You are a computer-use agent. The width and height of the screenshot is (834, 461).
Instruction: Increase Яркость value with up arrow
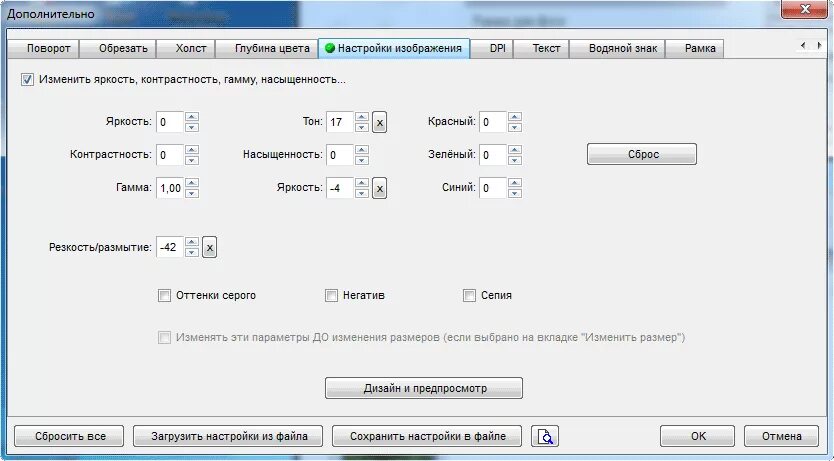pos(192,117)
